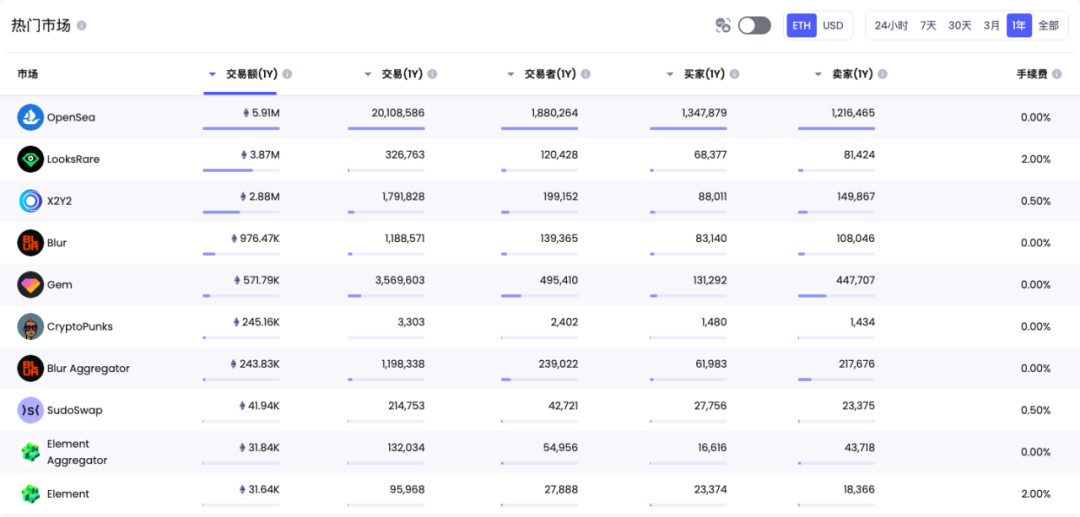
Task: Click the Element Aggregator green logo
Action: pyautogui.click(x=30, y=452)
